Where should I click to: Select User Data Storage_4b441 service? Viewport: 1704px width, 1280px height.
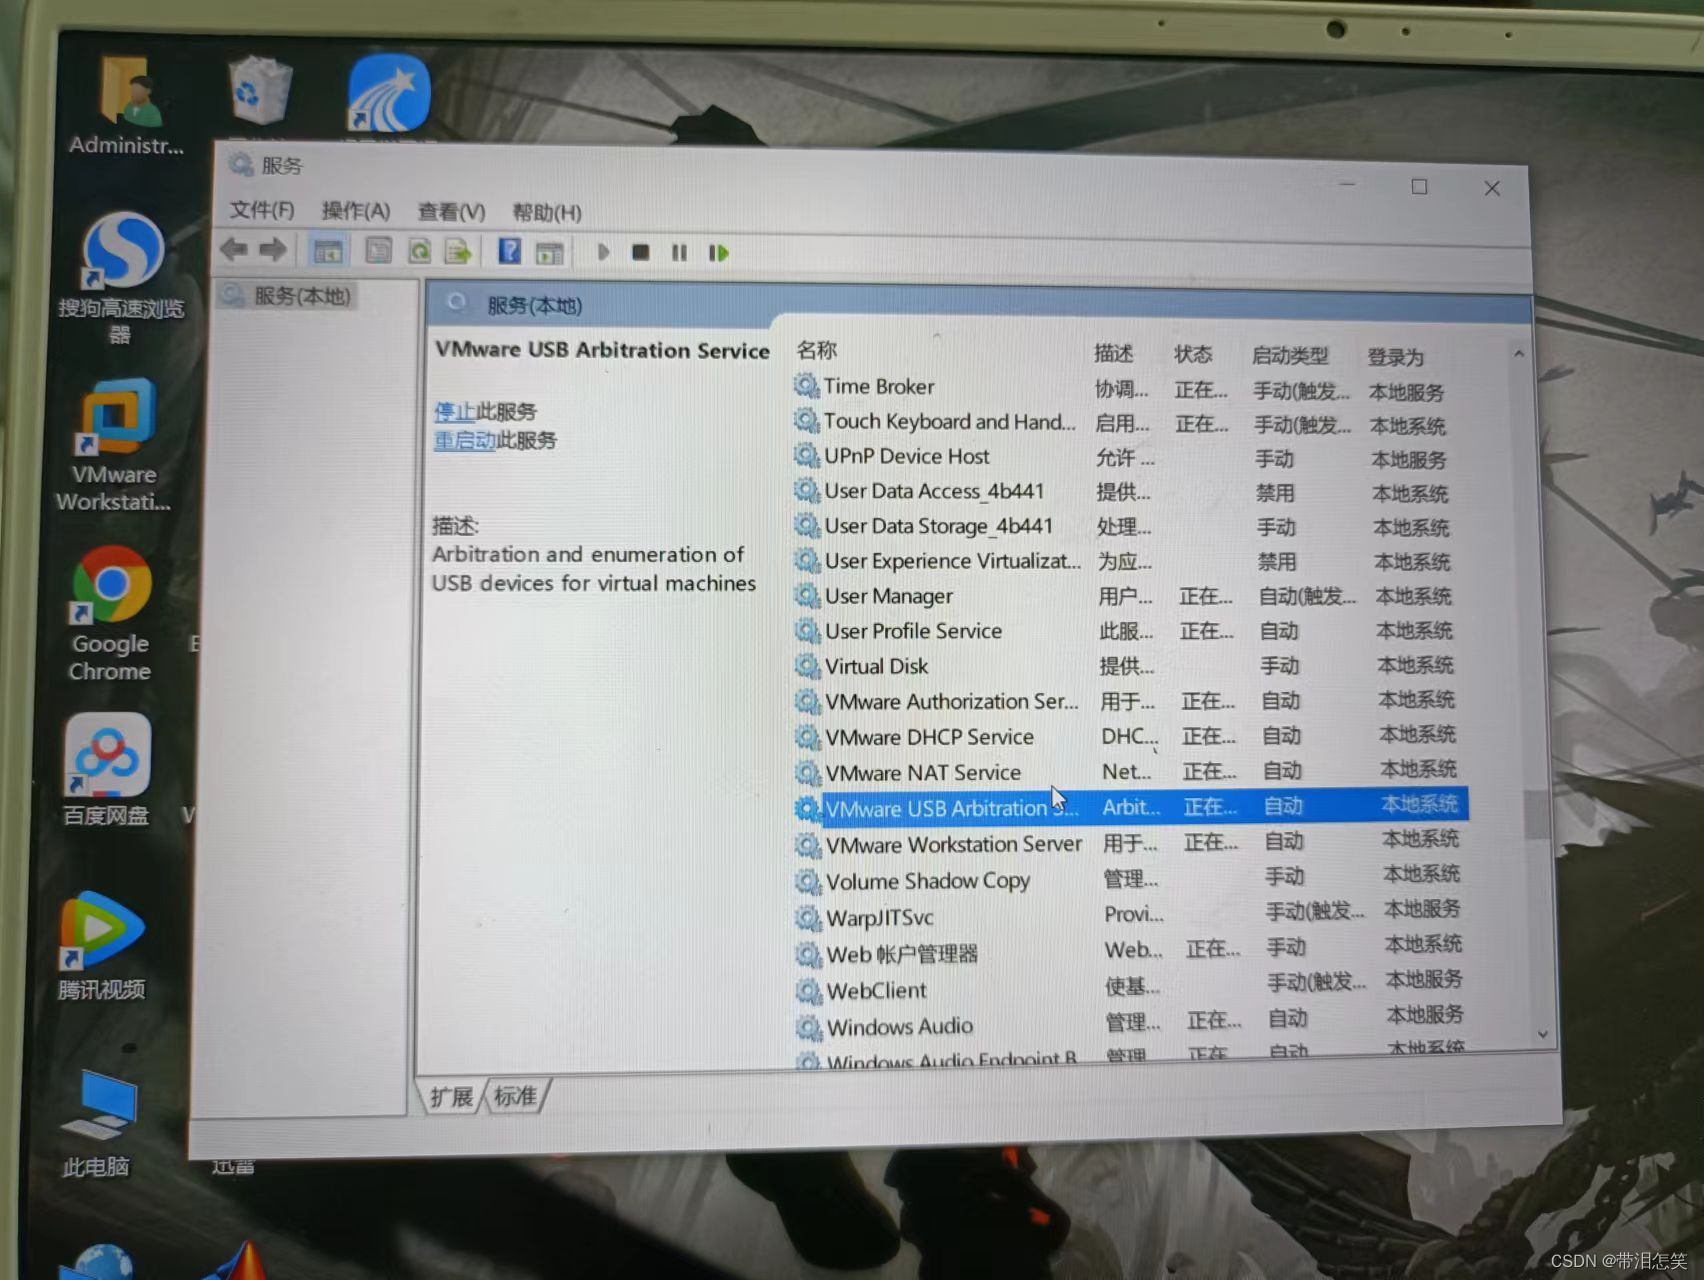click(1123, 526)
